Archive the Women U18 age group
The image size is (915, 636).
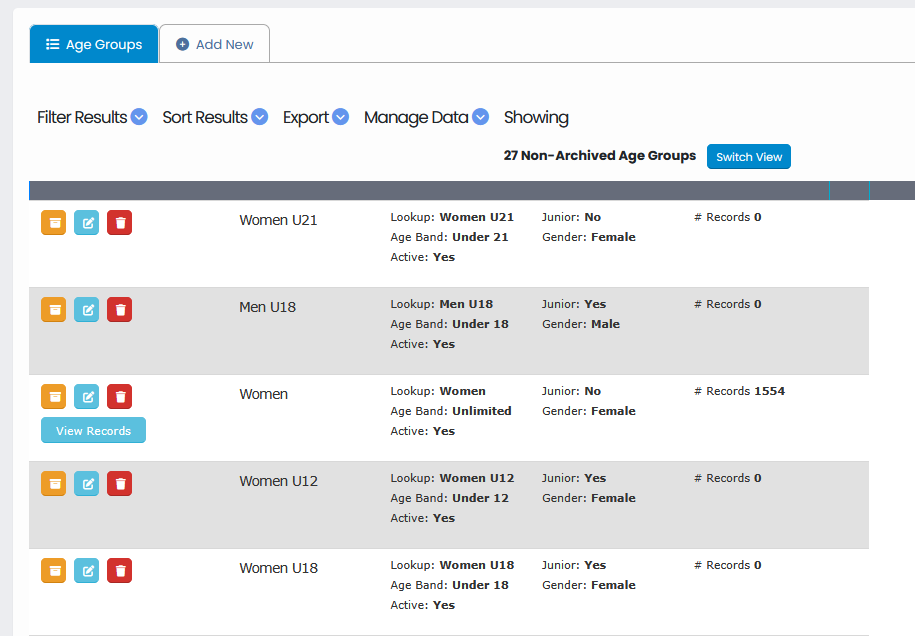coord(54,570)
